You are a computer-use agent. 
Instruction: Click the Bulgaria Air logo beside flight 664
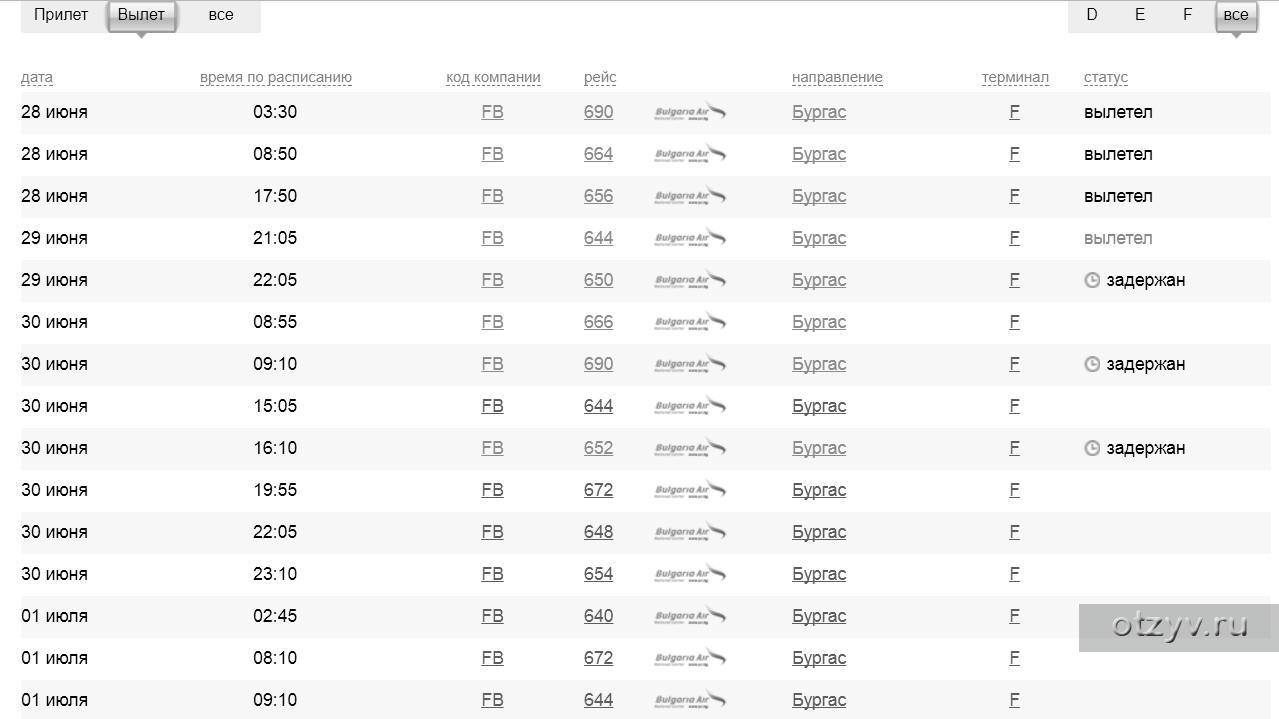(690, 154)
